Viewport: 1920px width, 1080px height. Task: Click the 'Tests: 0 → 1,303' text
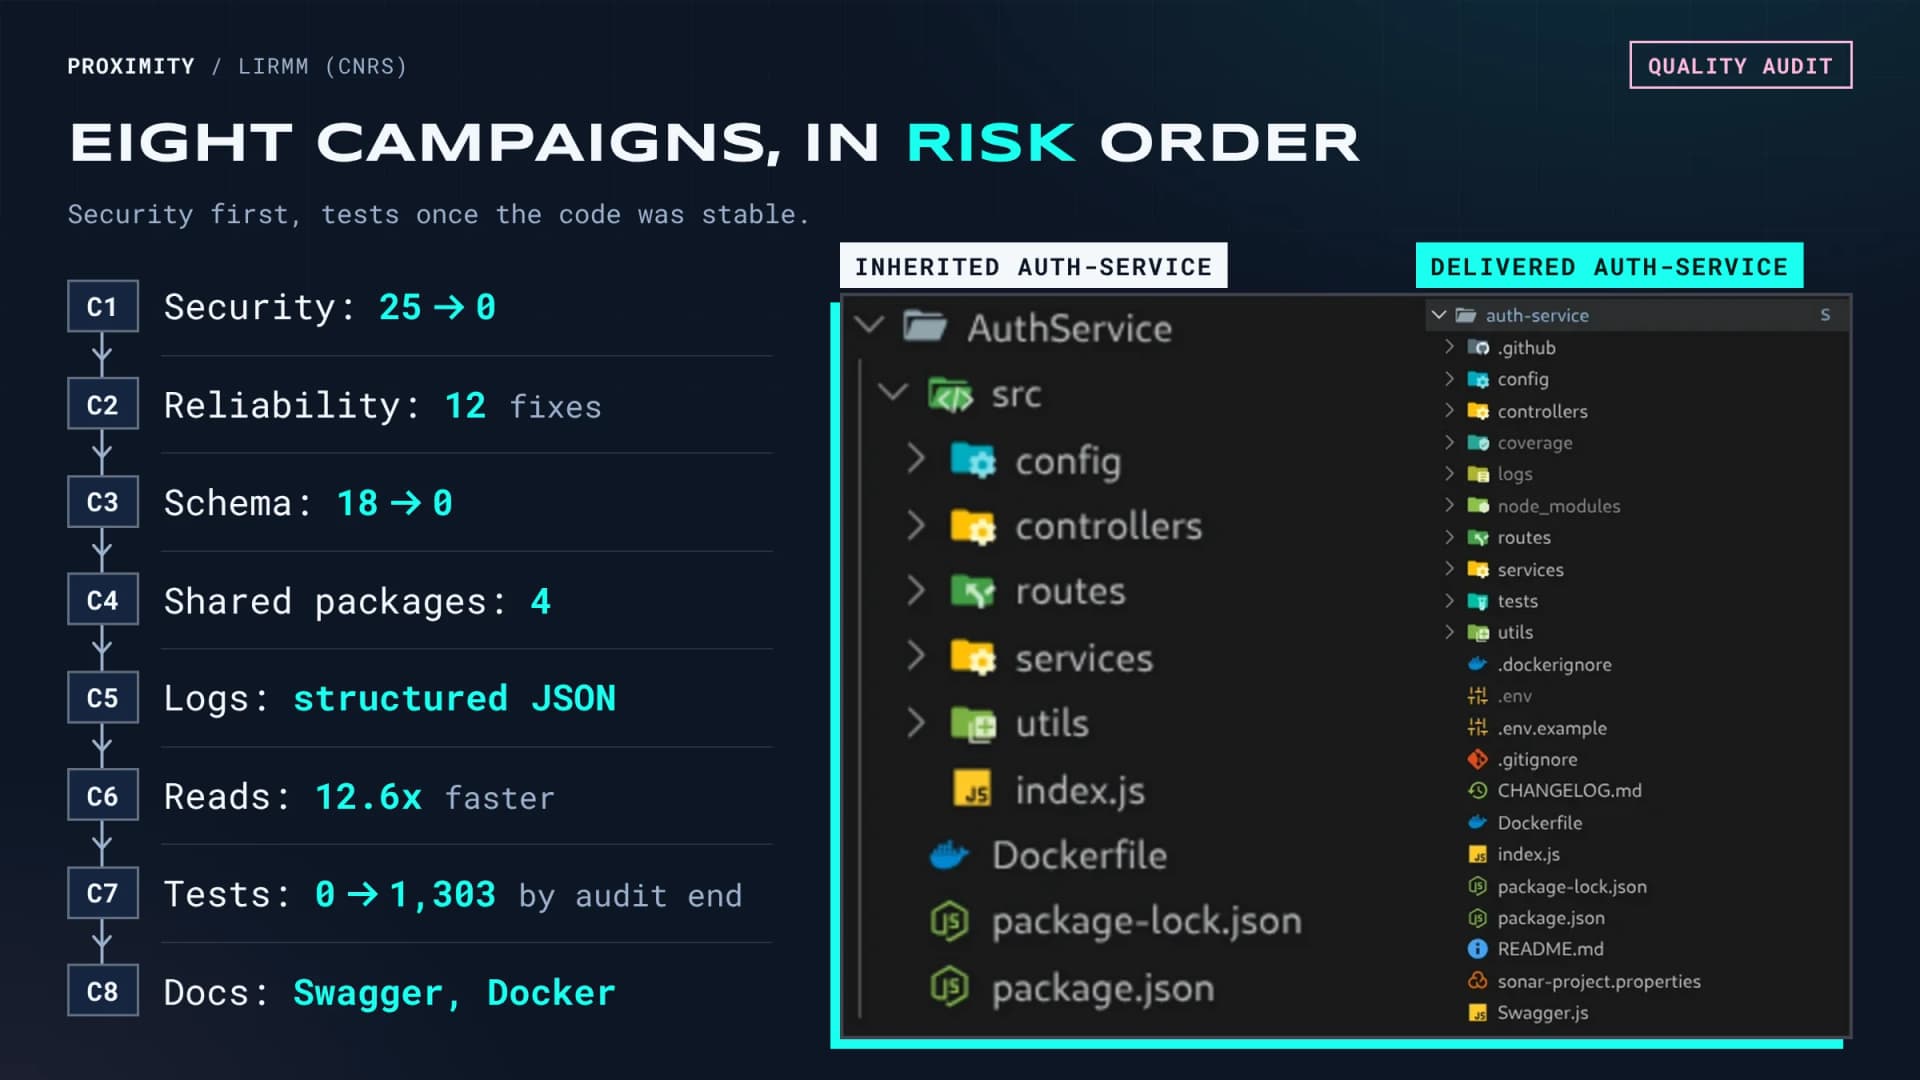point(330,894)
